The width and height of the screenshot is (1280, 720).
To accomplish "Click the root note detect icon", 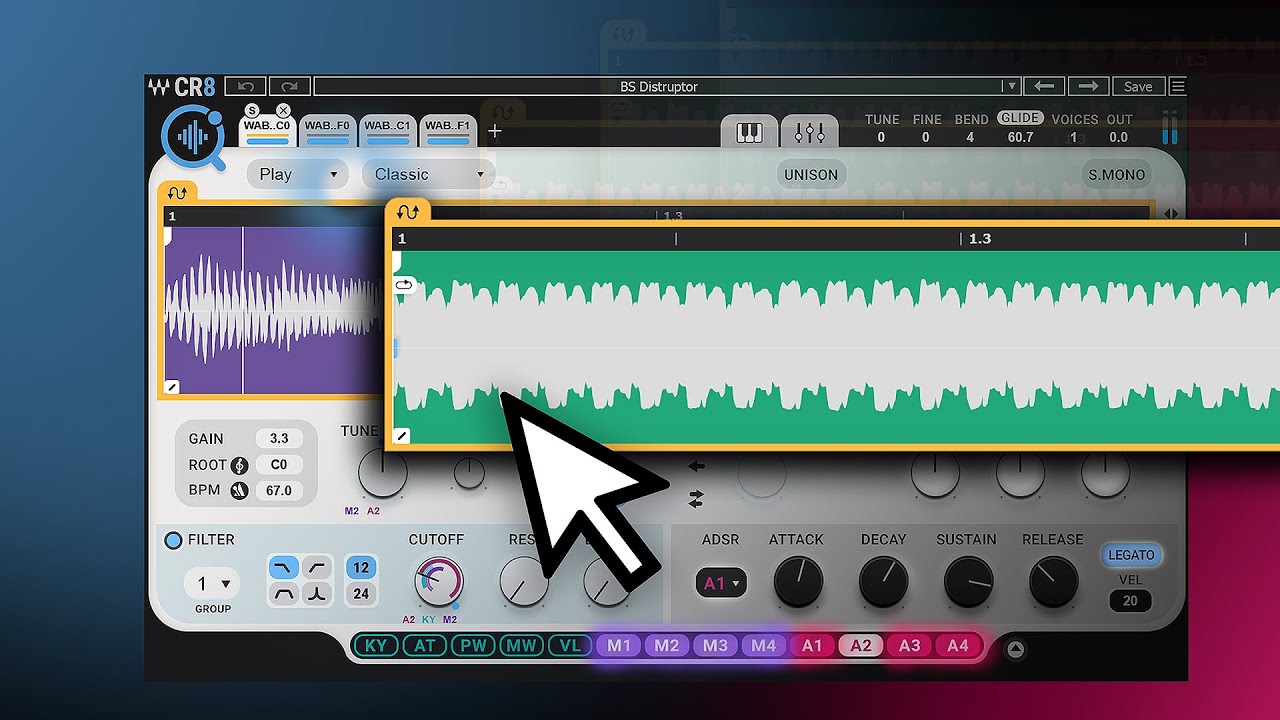I will [x=239, y=465].
